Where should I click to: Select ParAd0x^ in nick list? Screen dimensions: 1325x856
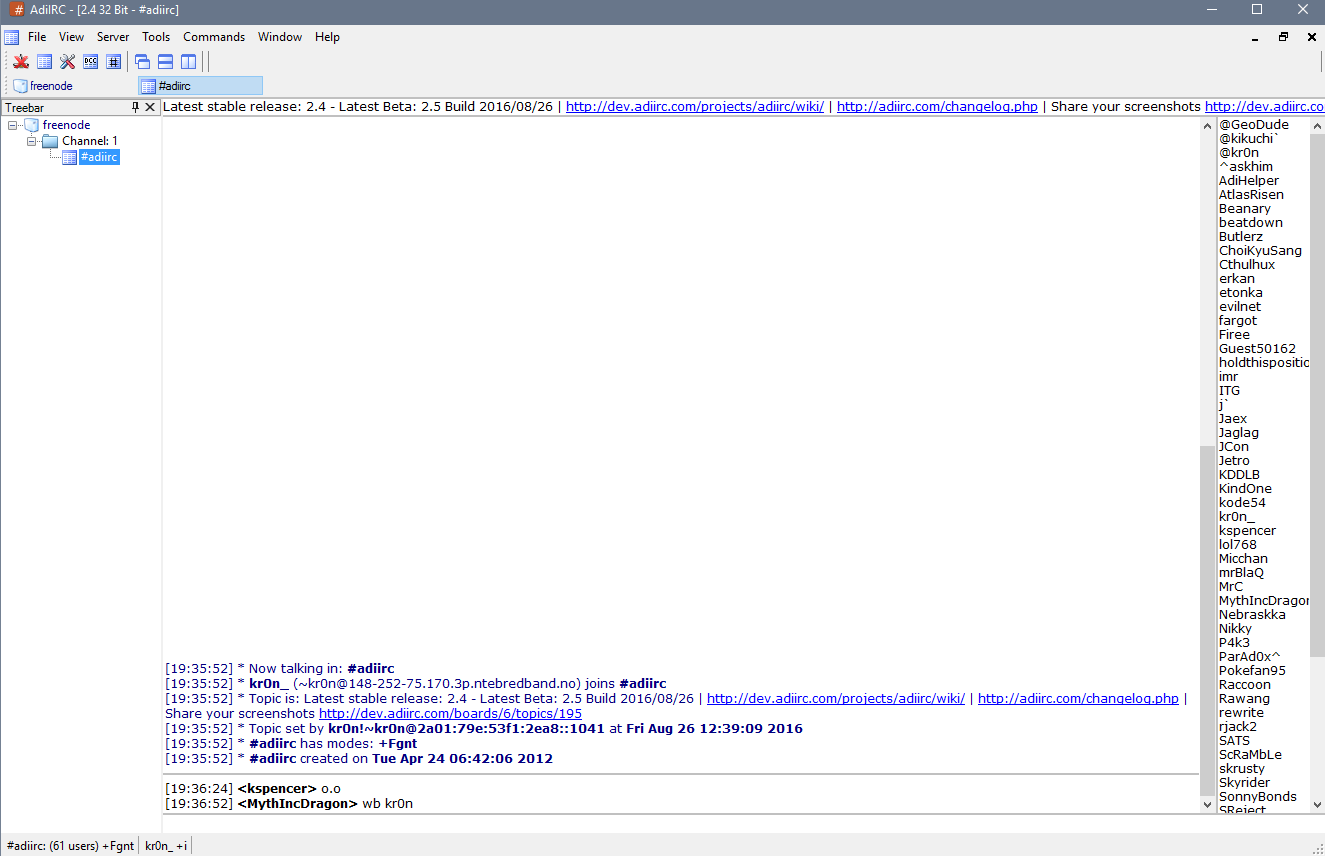[x=1250, y=657]
